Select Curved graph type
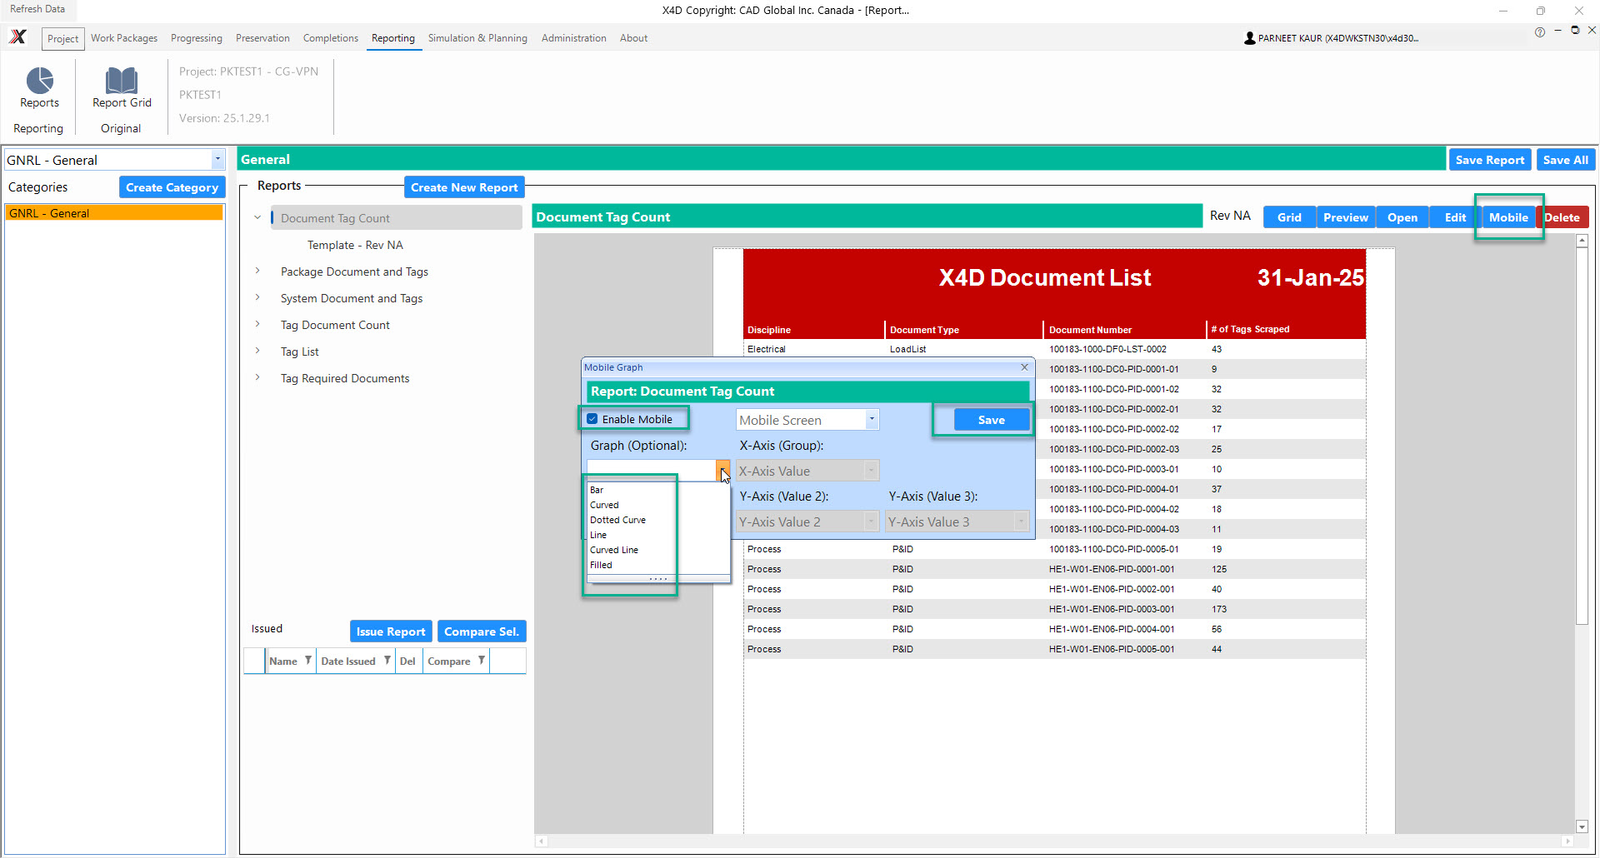 tap(604, 505)
